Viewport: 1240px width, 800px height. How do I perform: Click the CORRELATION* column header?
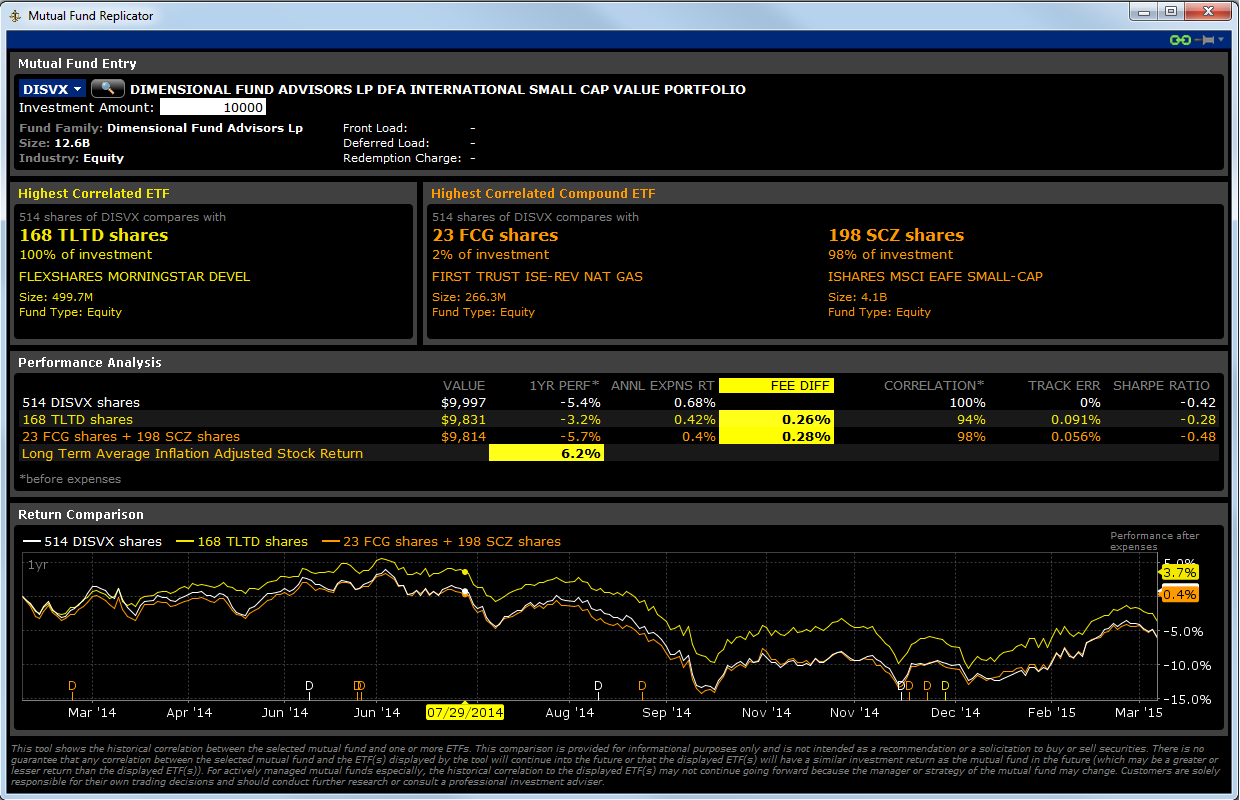click(x=934, y=386)
